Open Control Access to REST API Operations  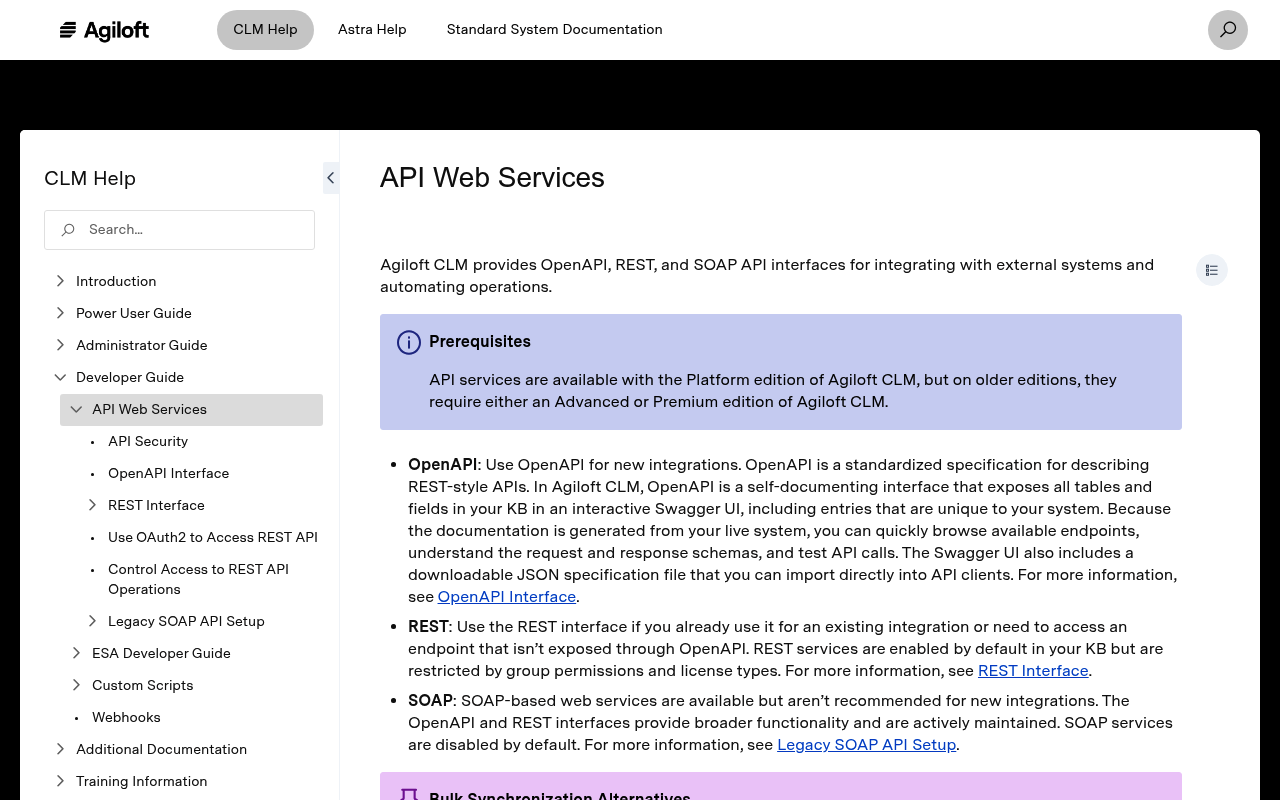click(199, 579)
